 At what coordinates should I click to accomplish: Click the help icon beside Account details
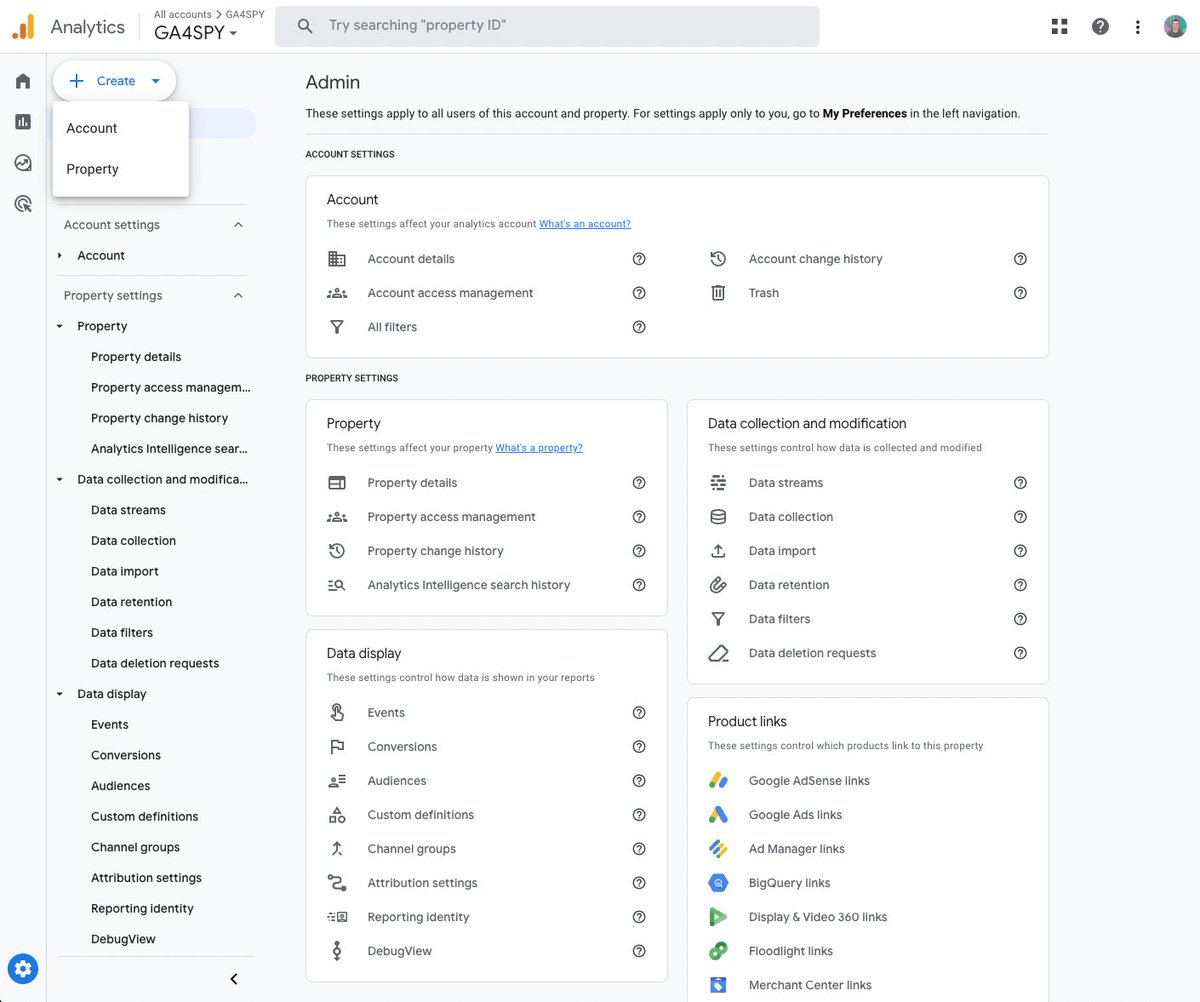639,259
